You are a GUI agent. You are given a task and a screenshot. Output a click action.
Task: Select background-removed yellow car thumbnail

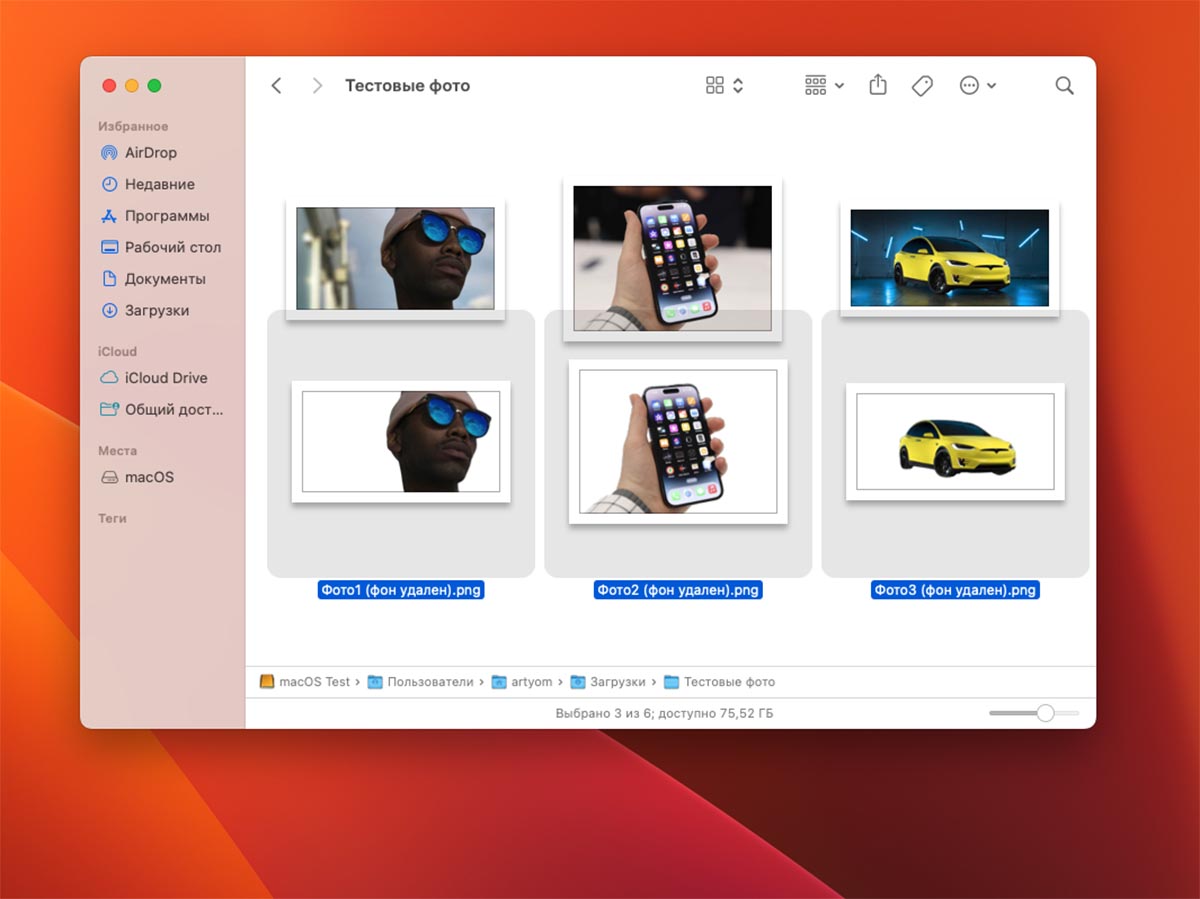click(955, 441)
